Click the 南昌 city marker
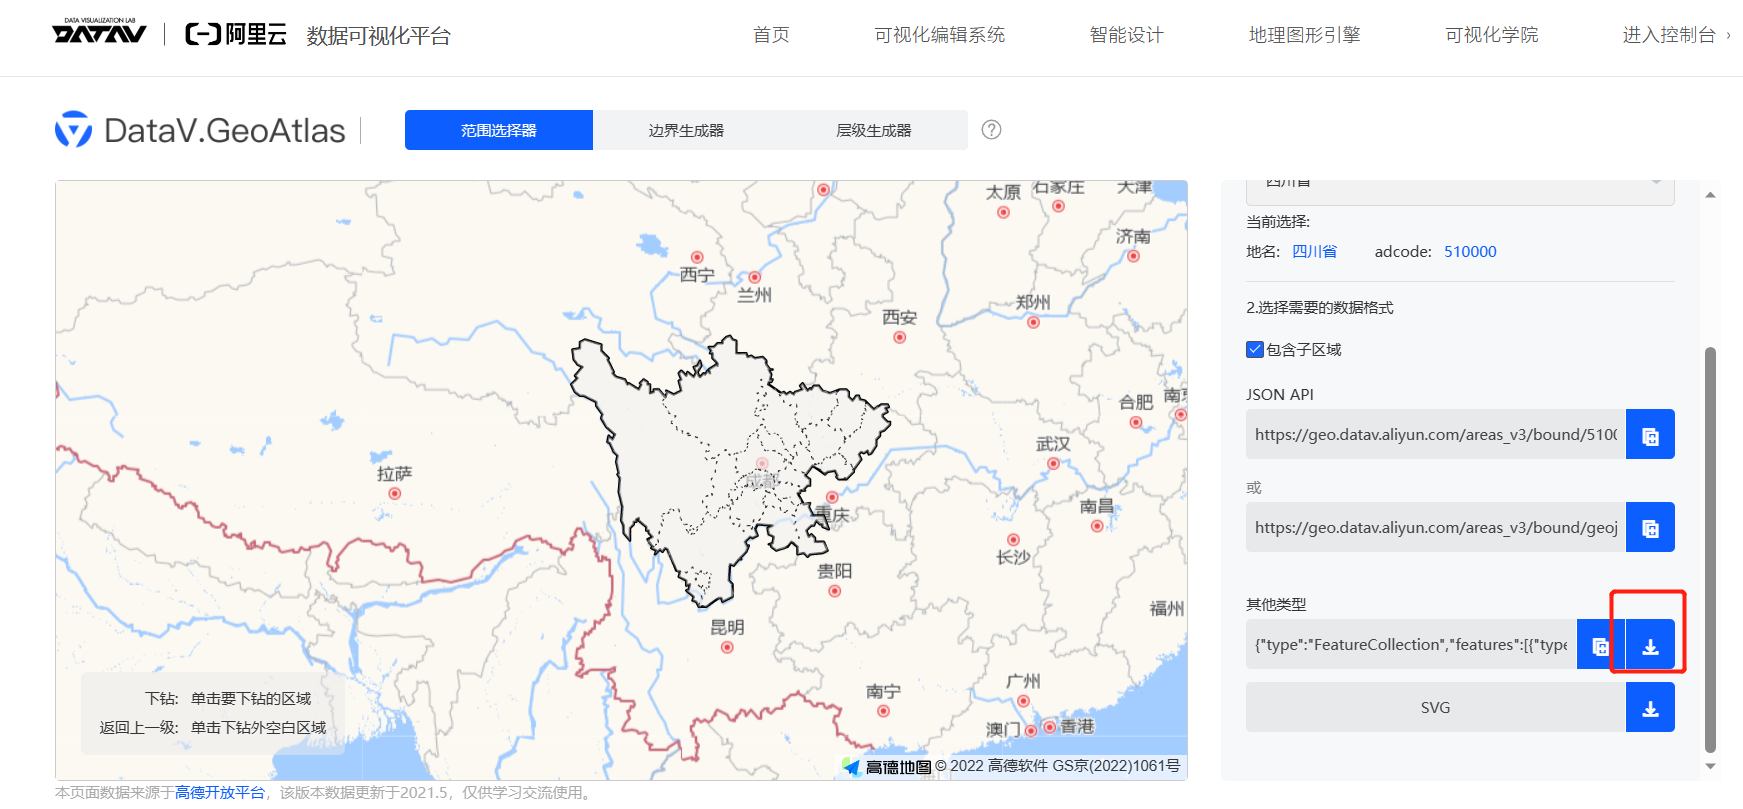 click(x=1097, y=526)
